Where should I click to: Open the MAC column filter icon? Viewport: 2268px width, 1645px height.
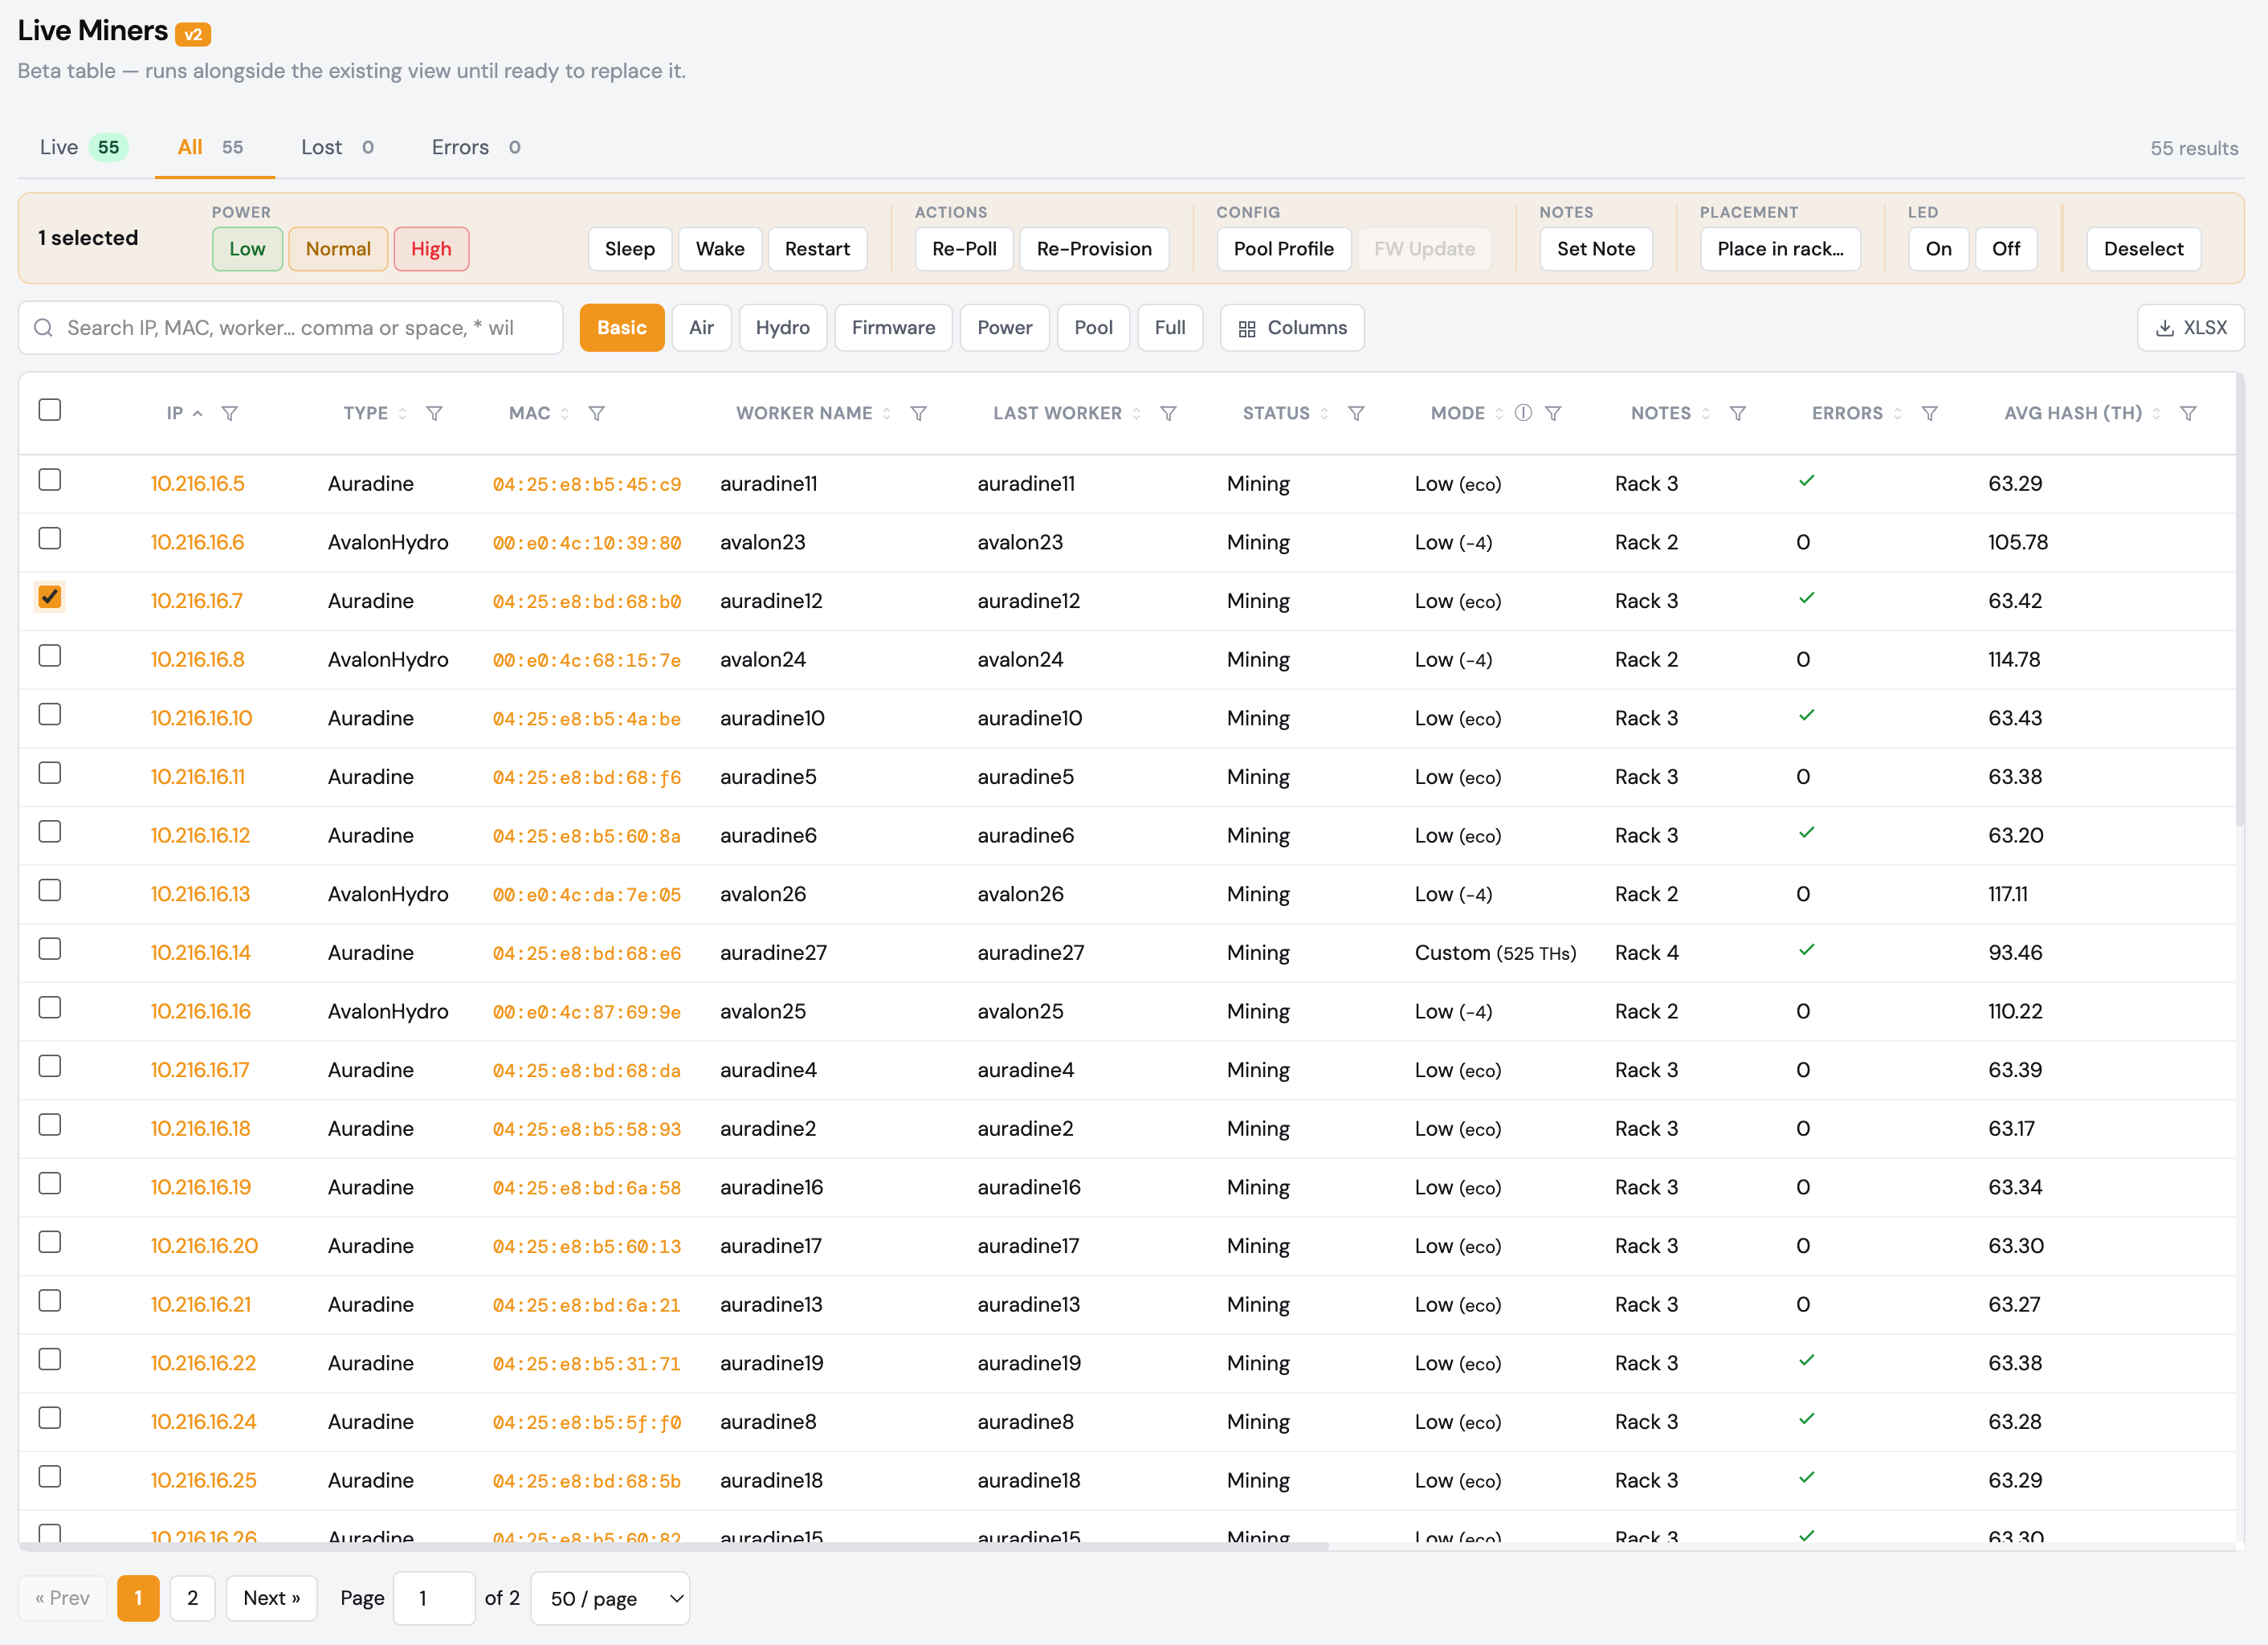coord(596,413)
